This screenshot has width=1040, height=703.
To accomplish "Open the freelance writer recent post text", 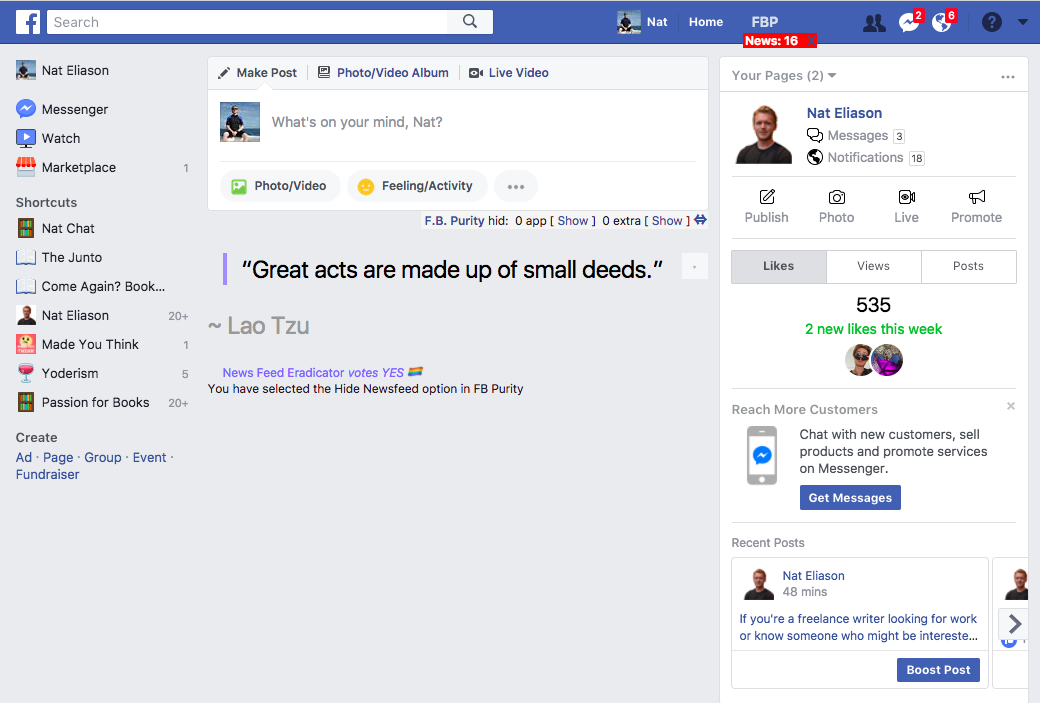I will 858,627.
